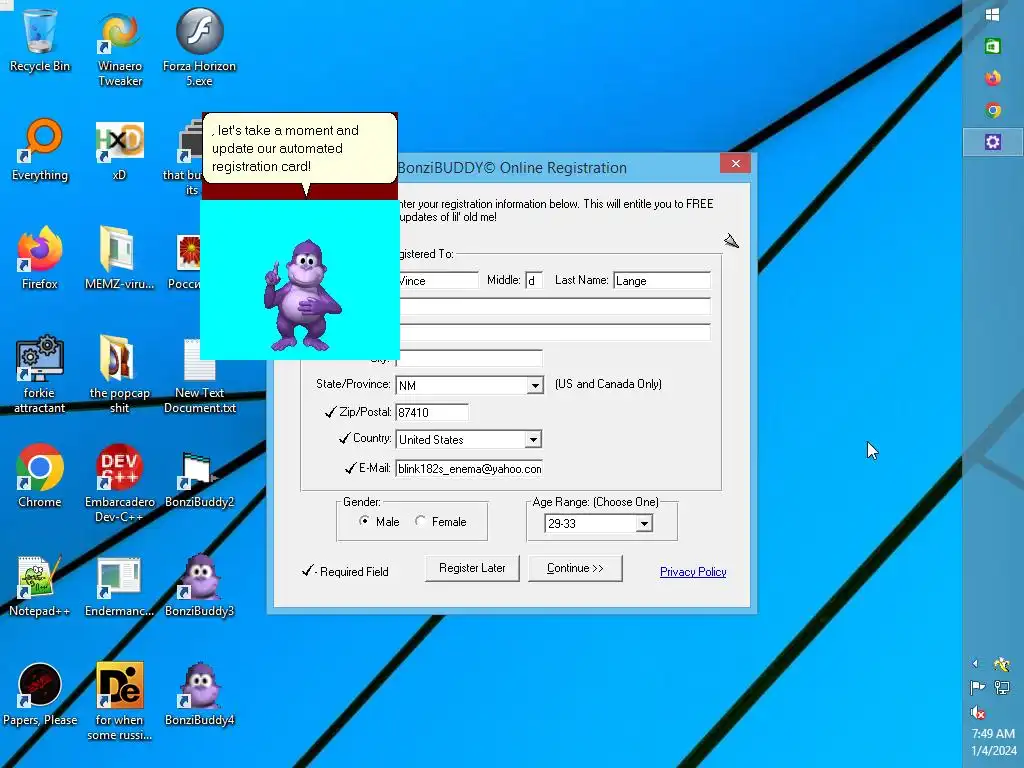Image resolution: width=1024 pixels, height=768 pixels.
Task: Launch the BonziBuddy4 shortcut
Action: (x=199, y=695)
